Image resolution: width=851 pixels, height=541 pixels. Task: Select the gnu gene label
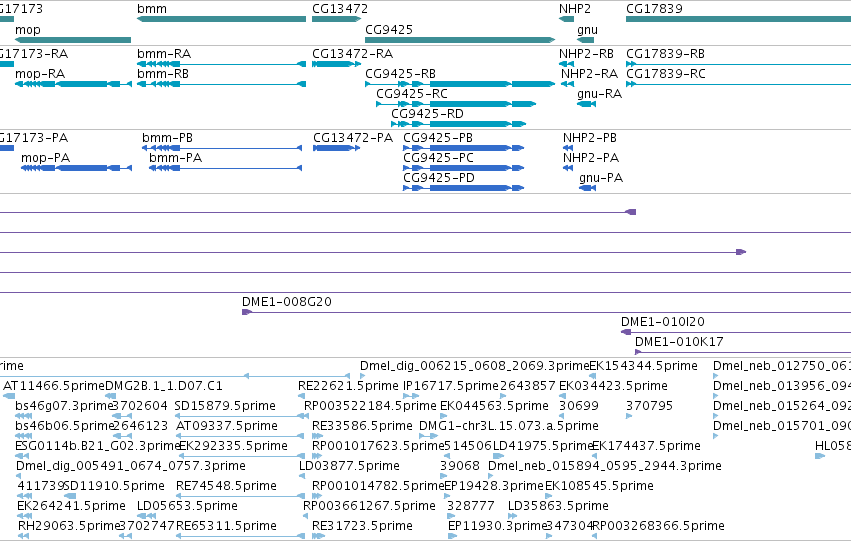tap(587, 30)
